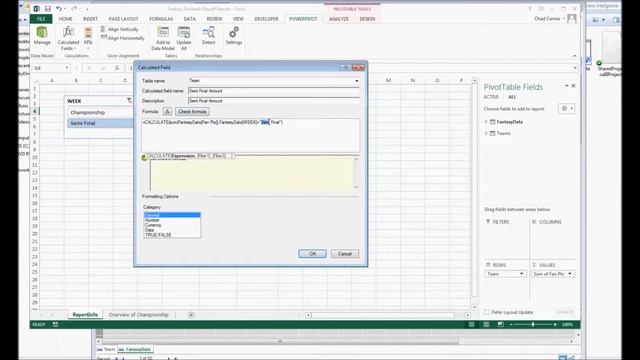
Task: Switch to the HOME ribbon tab
Action: coord(65,19)
